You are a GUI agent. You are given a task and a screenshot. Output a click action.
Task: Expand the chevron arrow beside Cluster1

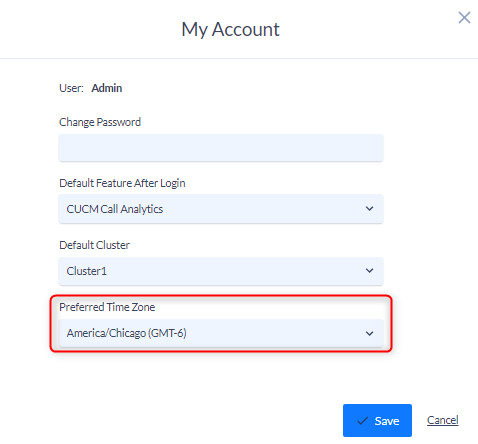(369, 270)
